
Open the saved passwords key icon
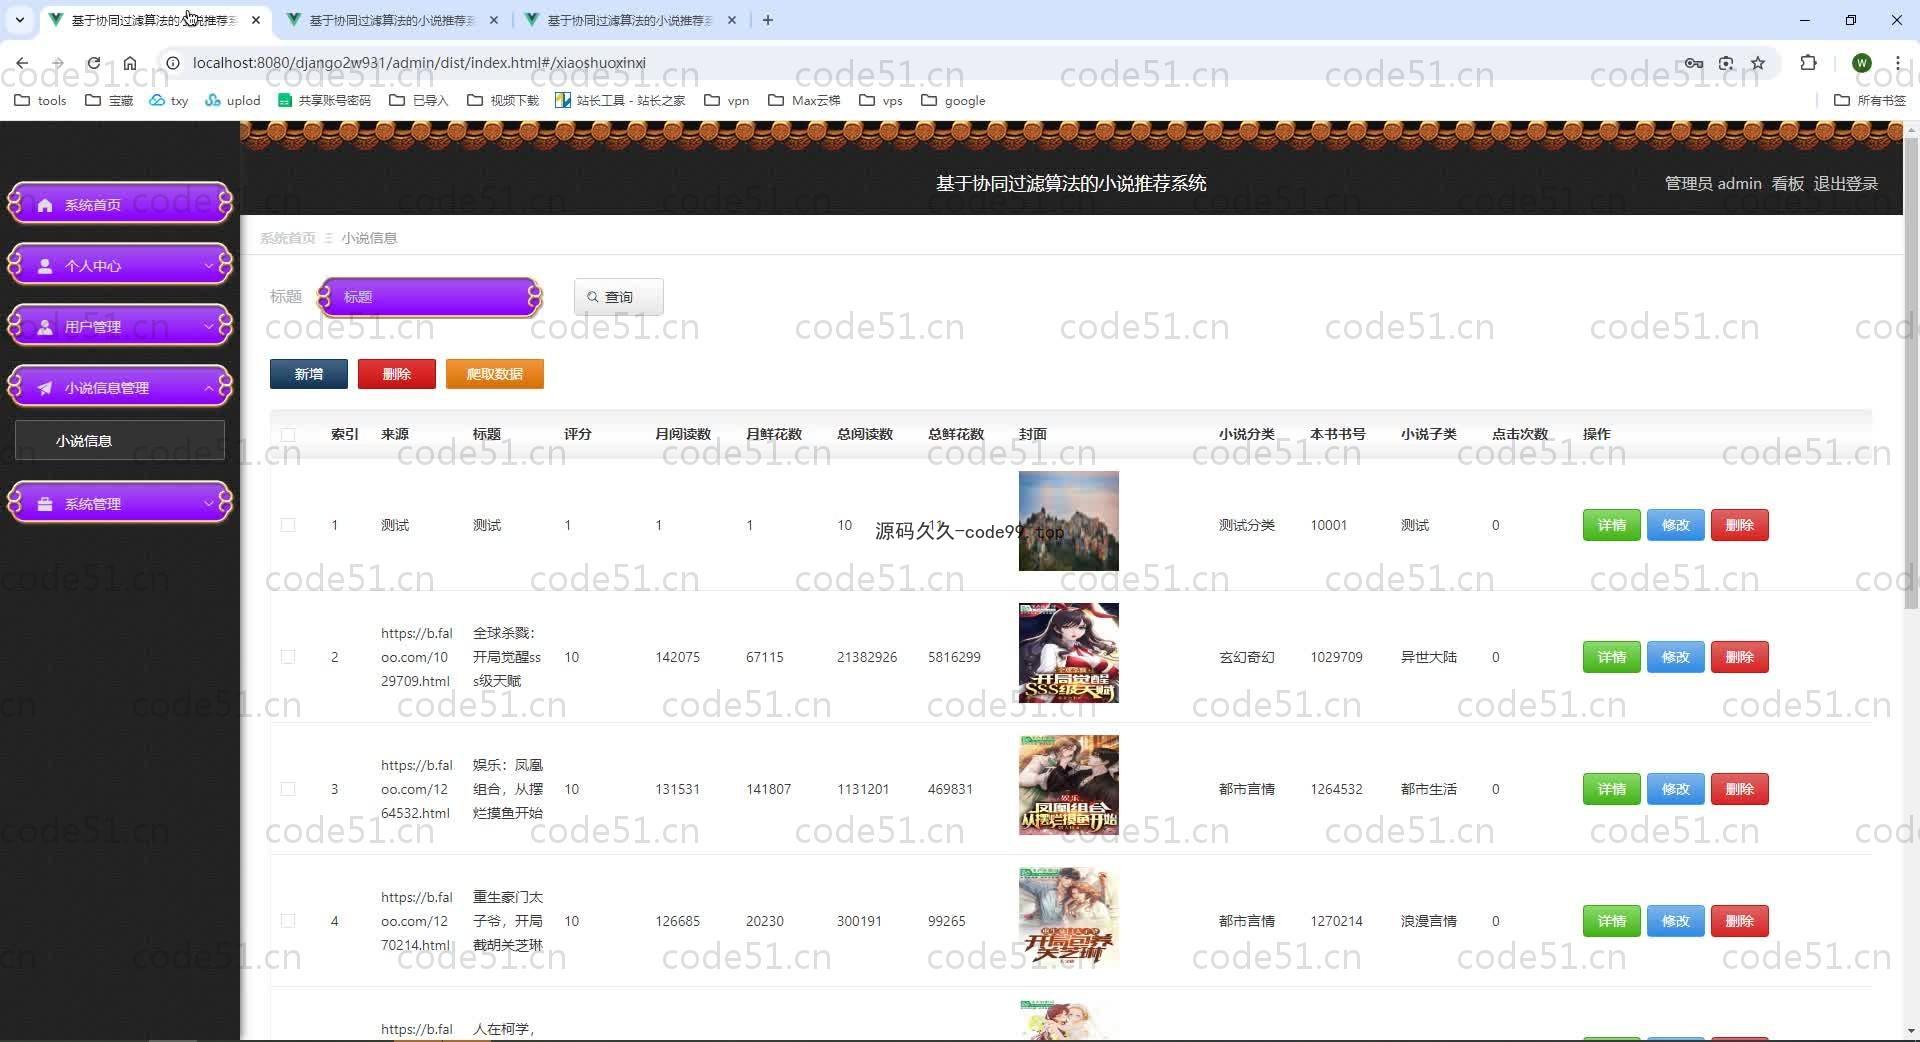tap(1693, 62)
